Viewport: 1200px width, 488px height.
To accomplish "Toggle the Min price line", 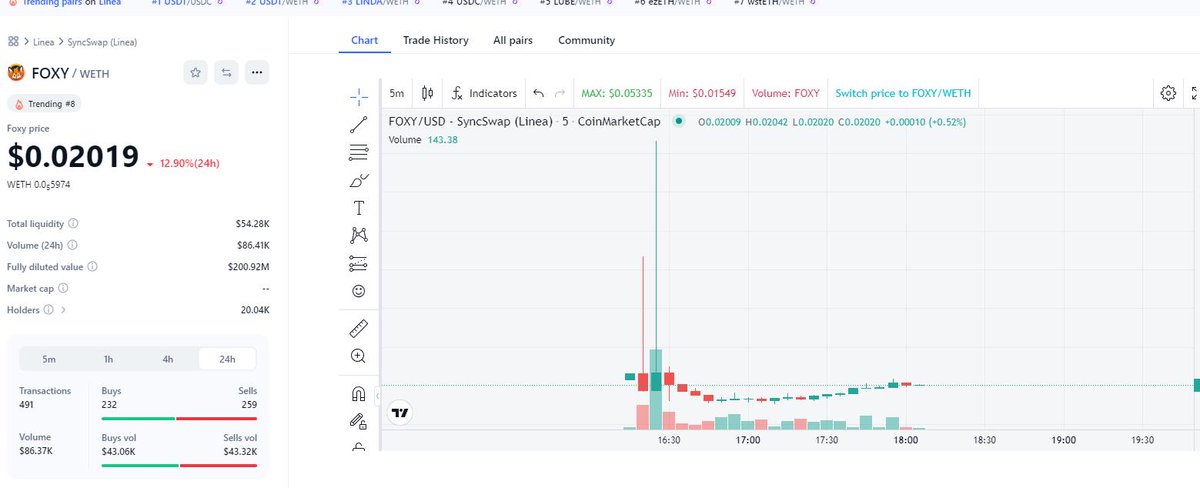I will [x=702, y=93].
